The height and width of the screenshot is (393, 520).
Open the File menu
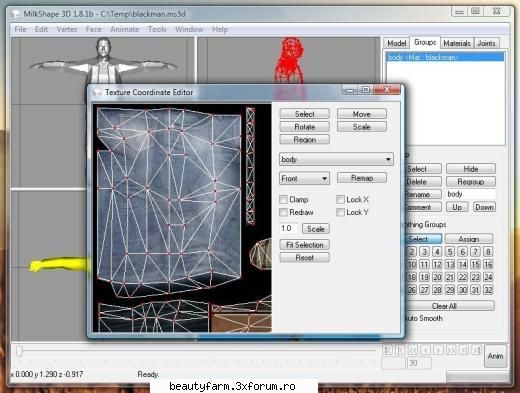(20, 29)
